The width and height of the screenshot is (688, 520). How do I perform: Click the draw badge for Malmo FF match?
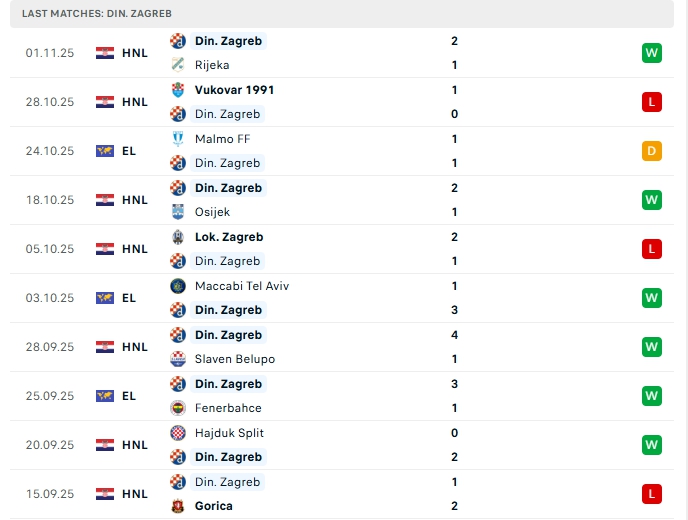652,151
